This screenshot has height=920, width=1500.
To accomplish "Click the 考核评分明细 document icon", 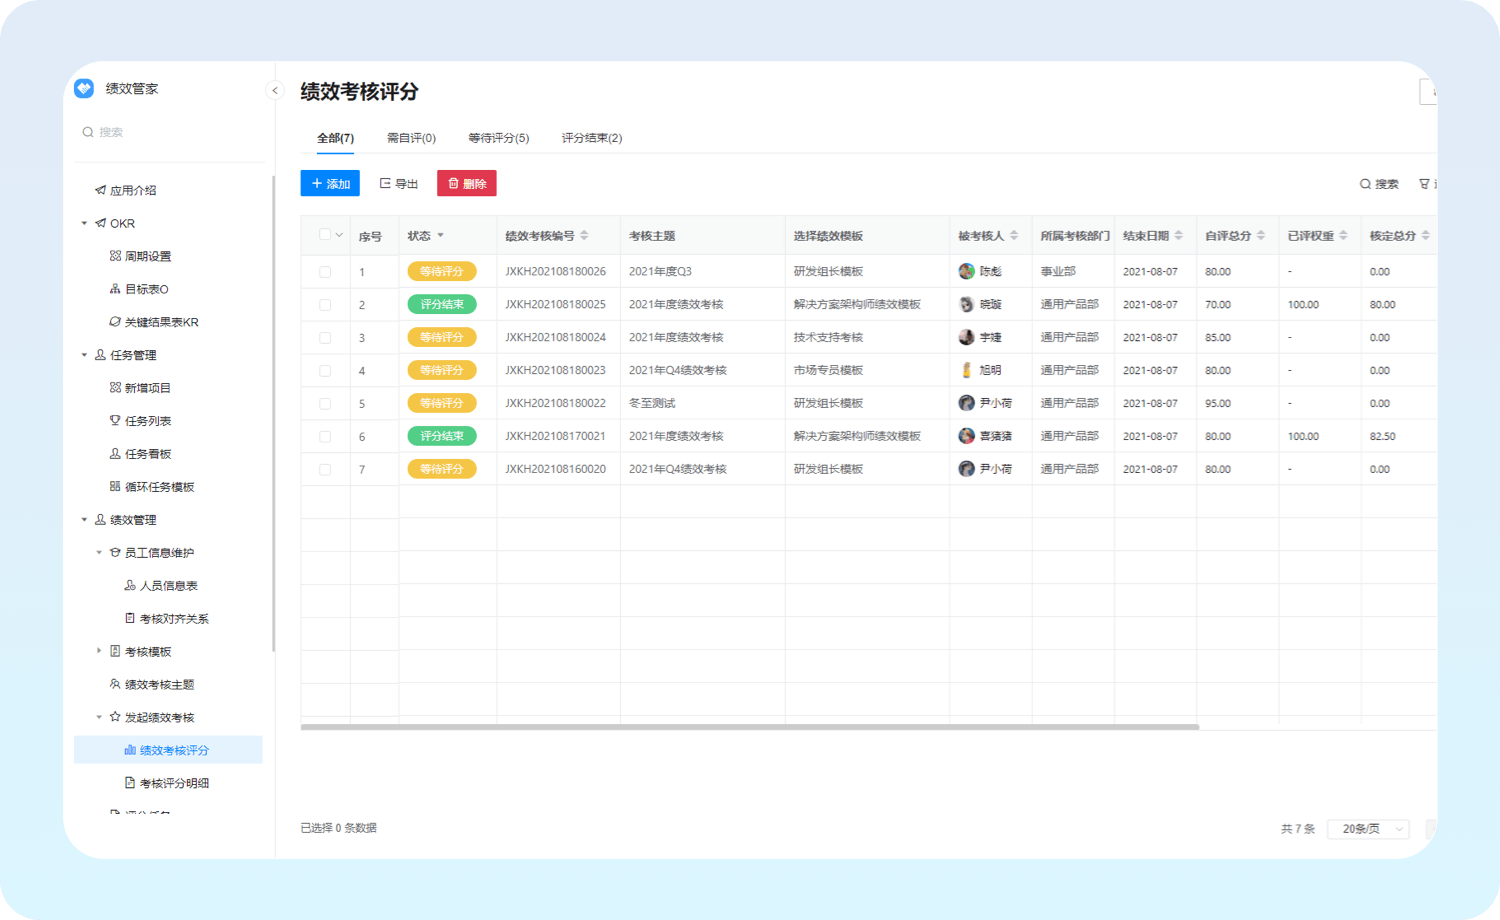I will (130, 783).
